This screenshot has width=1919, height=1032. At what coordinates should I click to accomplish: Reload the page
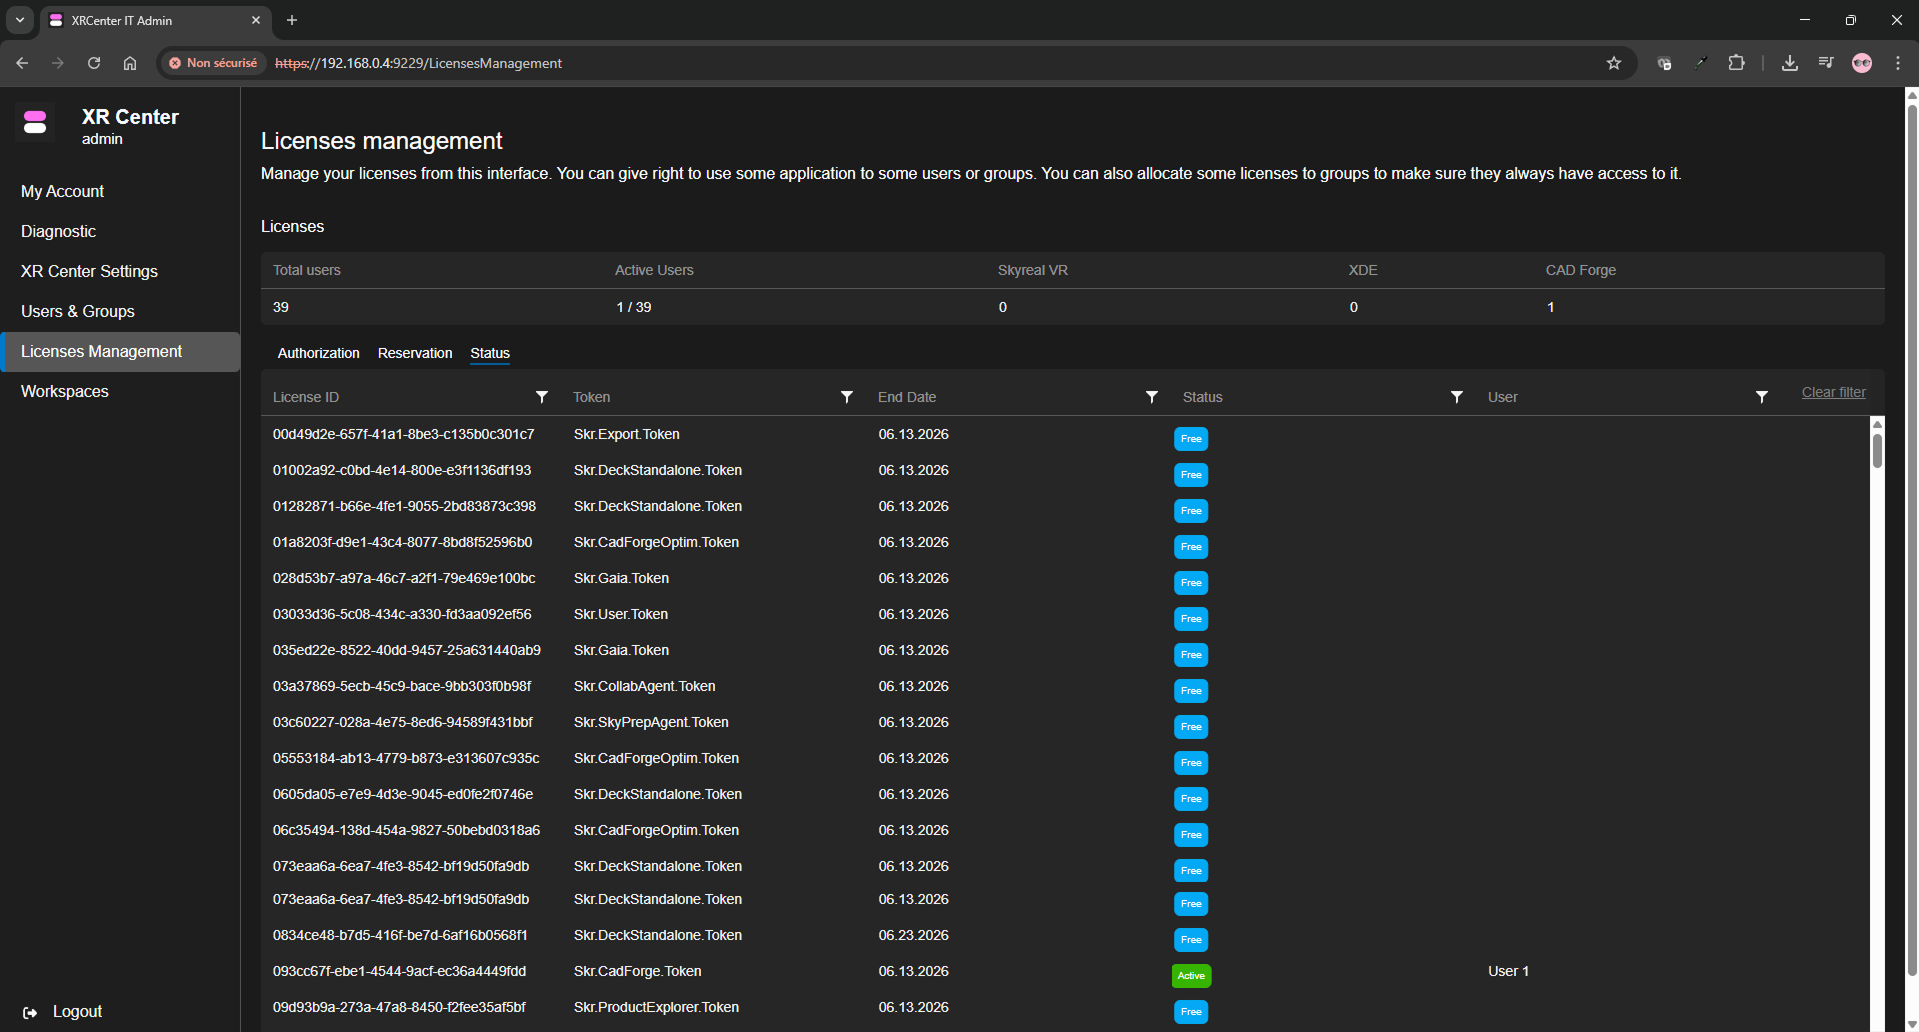94,63
